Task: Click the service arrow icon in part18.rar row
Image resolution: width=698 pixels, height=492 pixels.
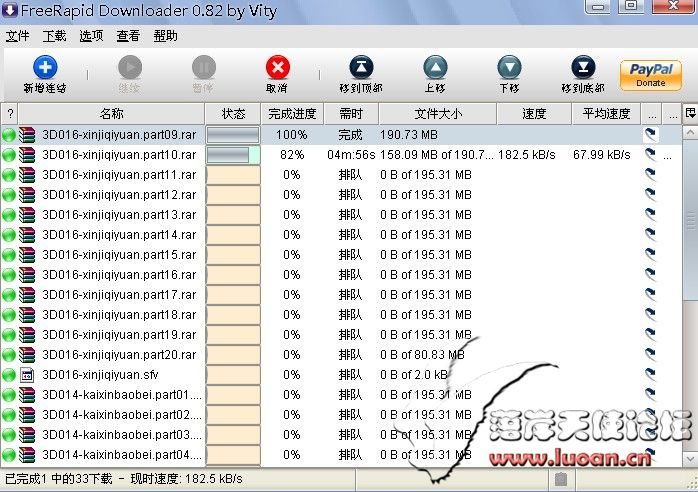Action: (650, 315)
